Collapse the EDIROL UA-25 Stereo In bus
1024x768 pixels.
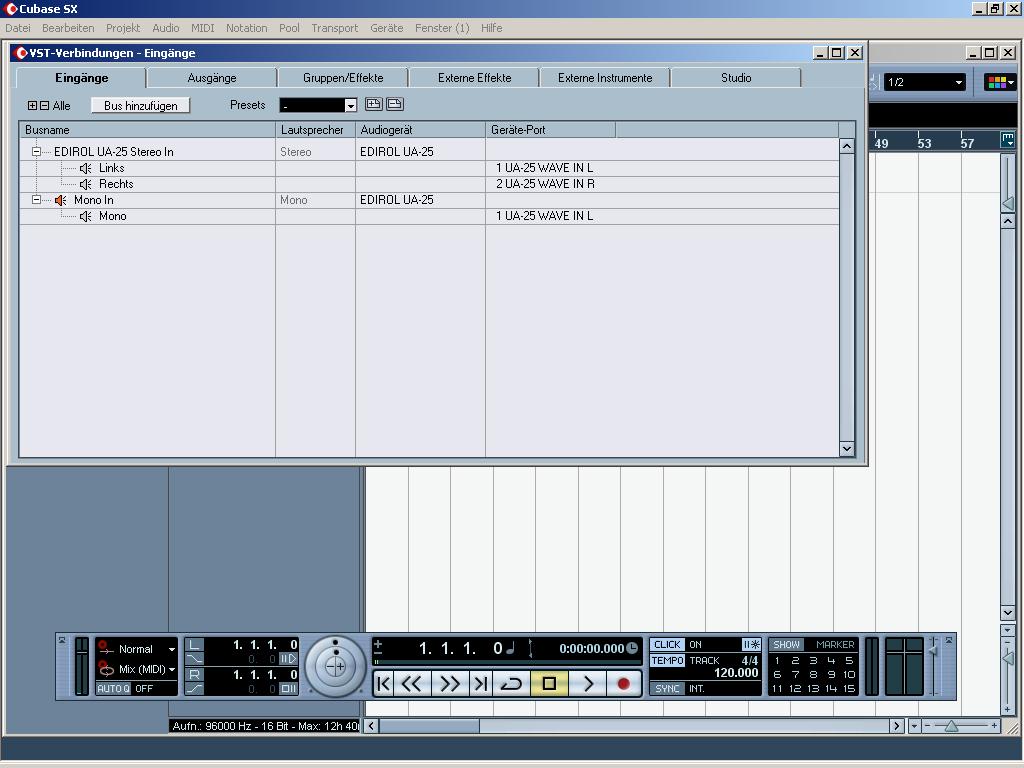pyautogui.click(x=37, y=152)
